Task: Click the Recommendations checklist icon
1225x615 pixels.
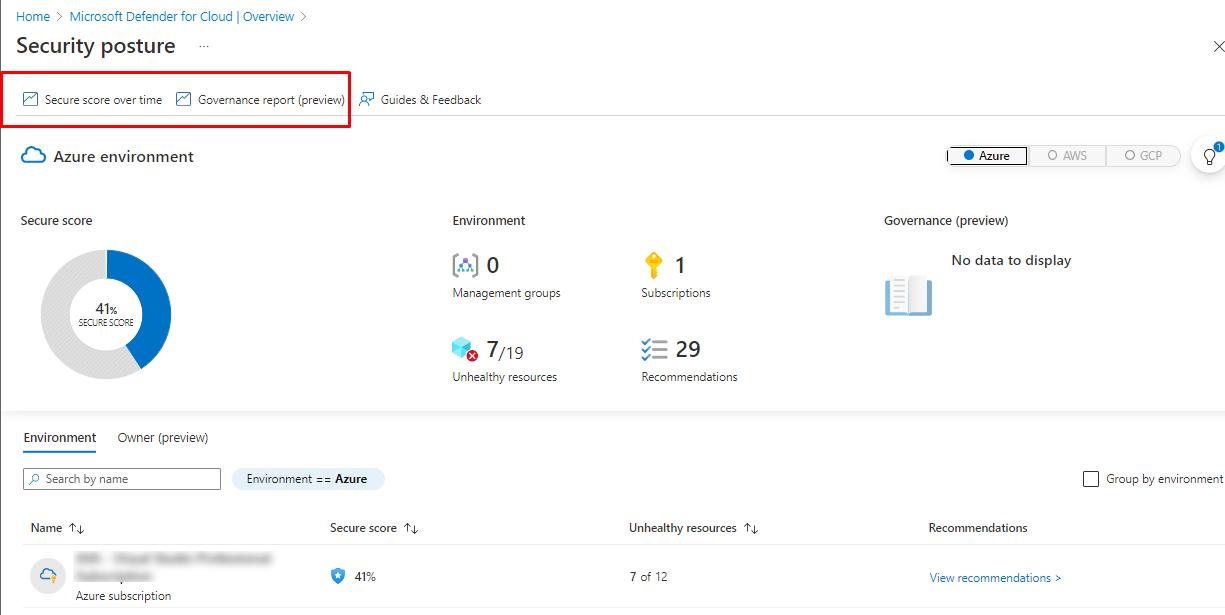Action: coord(654,350)
